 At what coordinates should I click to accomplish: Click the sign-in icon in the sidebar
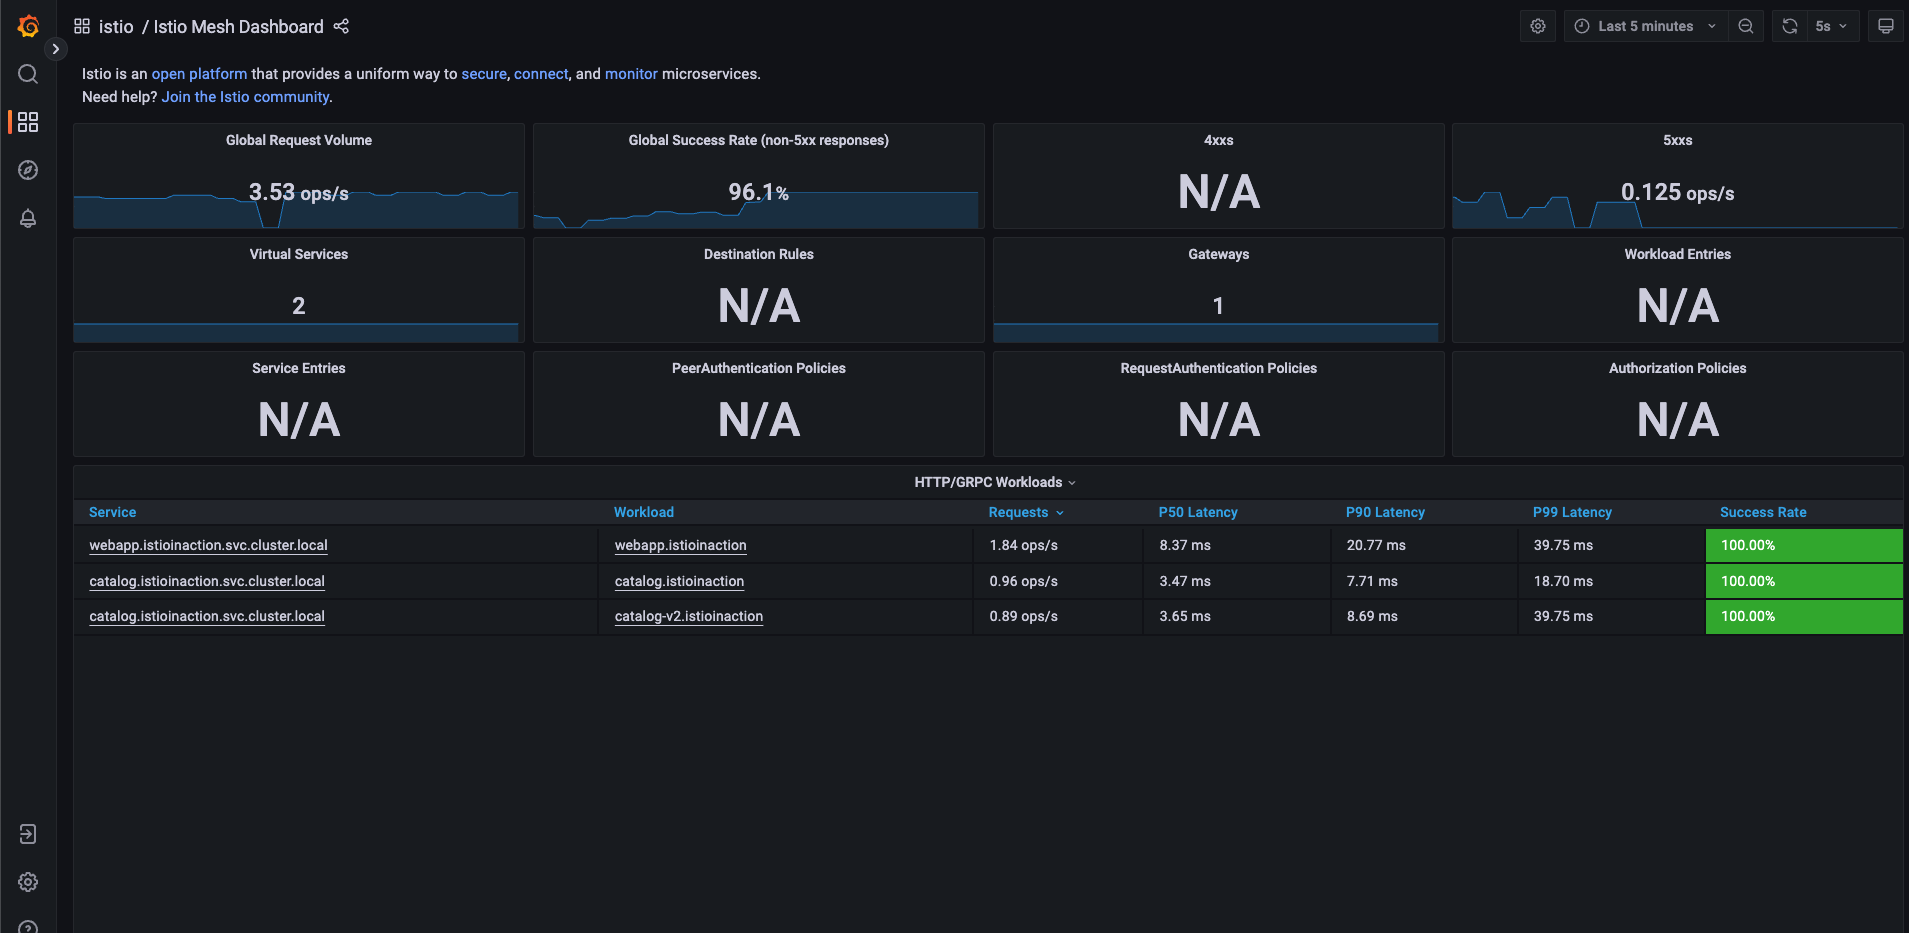[28, 834]
